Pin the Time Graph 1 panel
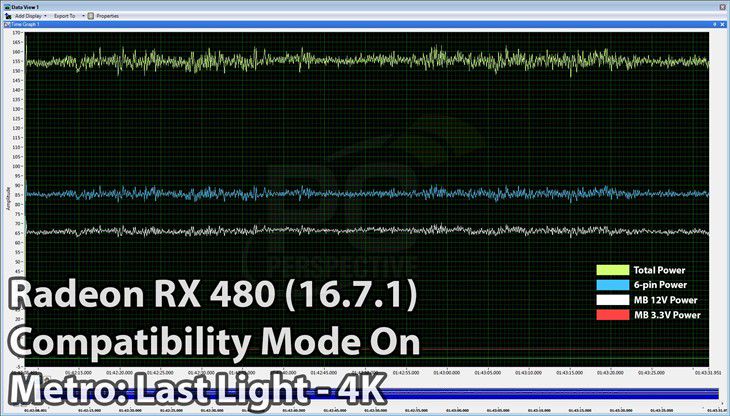Image resolution: width=730 pixels, height=416 pixels. (715, 24)
